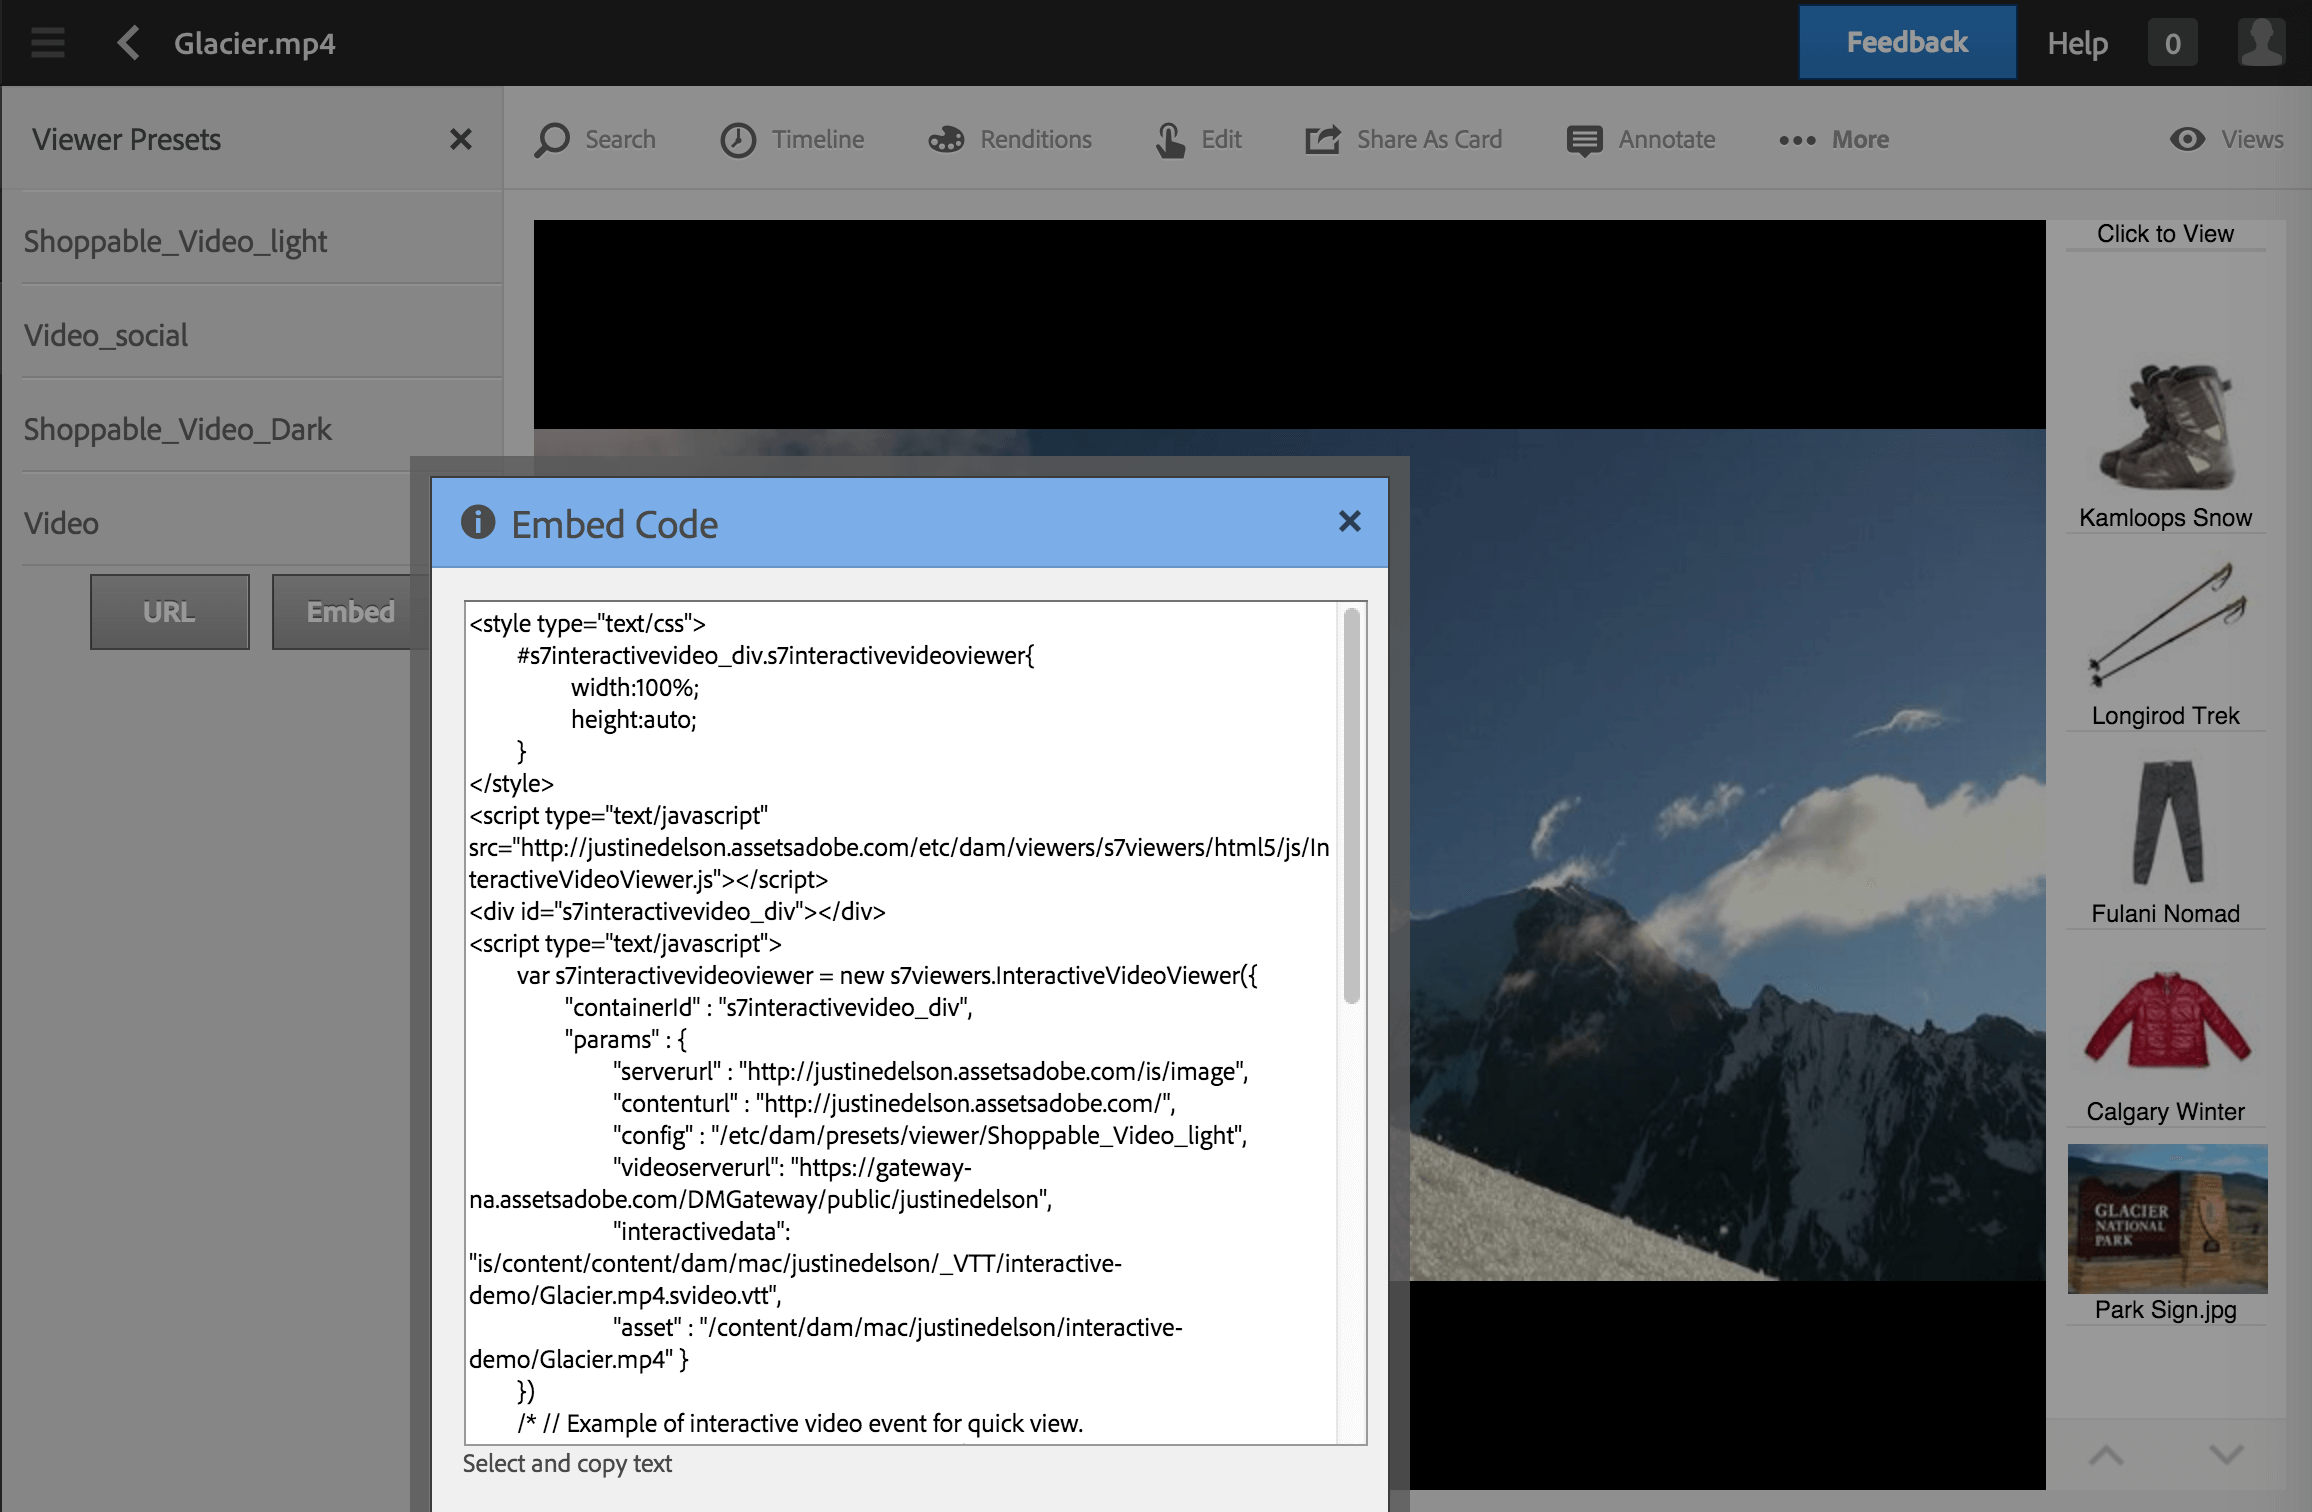
Task: Annotate the video
Action: point(1641,139)
